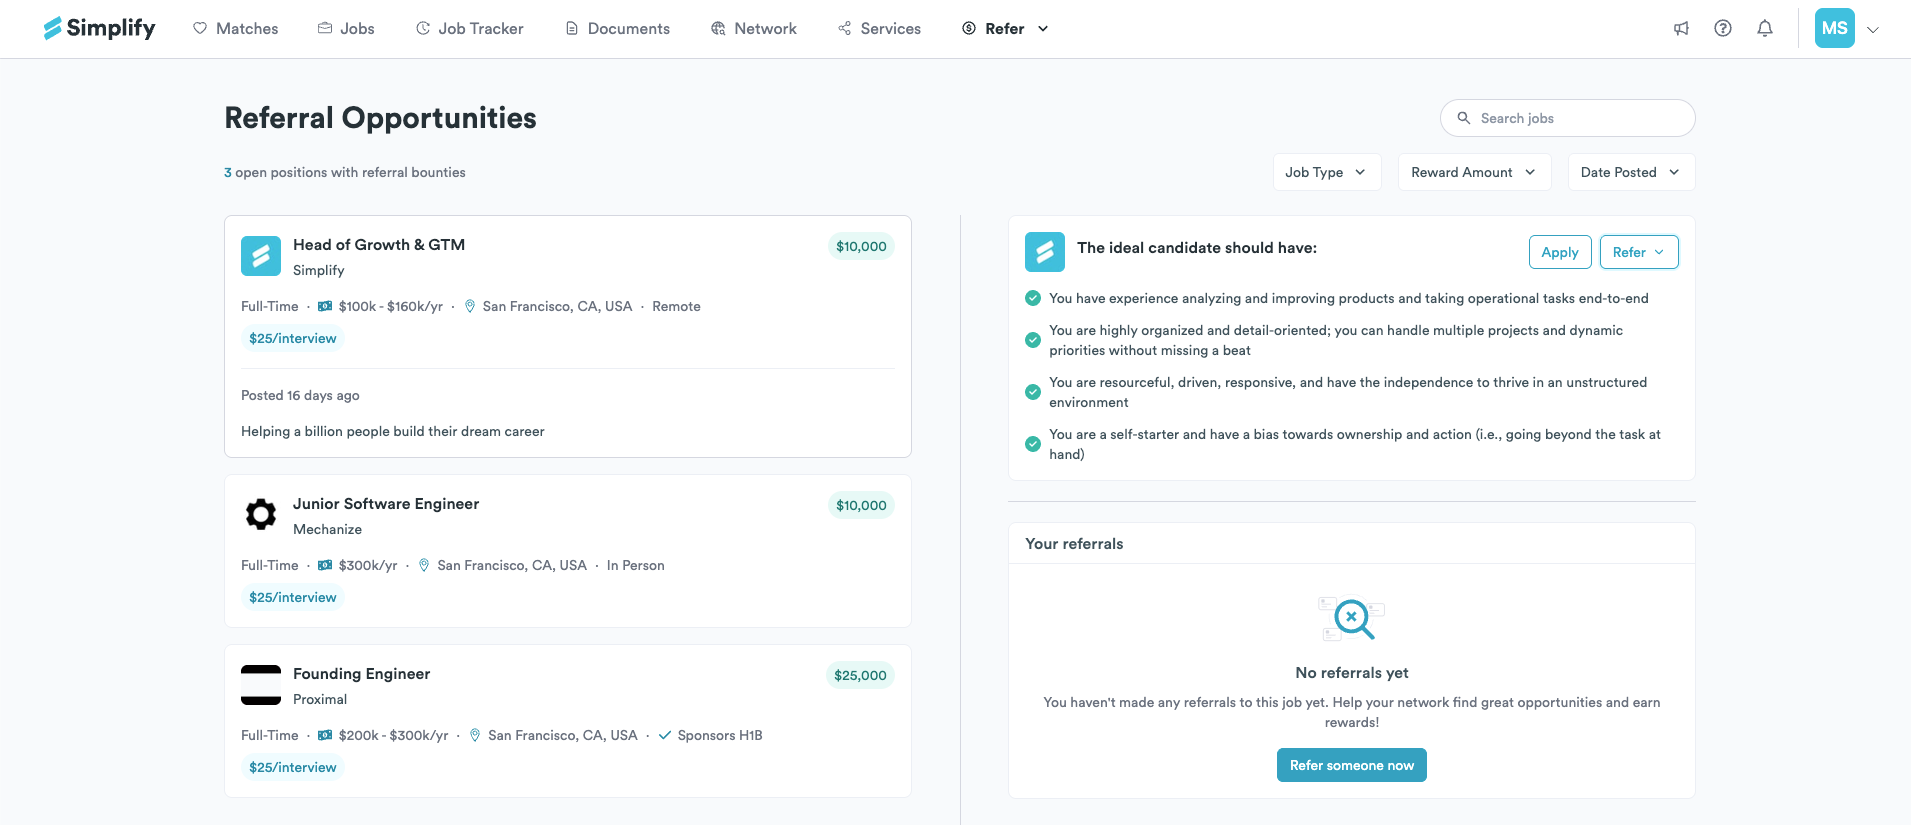The width and height of the screenshot is (1911, 825).
Task: Click the location pin on Founding Engineer card
Action: [475, 735]
